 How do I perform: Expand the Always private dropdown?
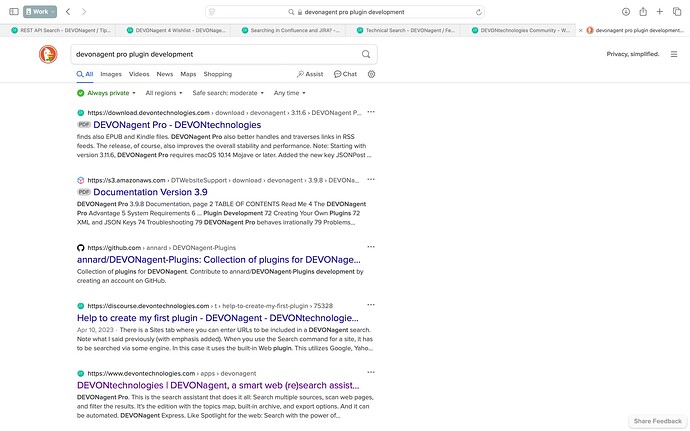click(106, 93)
